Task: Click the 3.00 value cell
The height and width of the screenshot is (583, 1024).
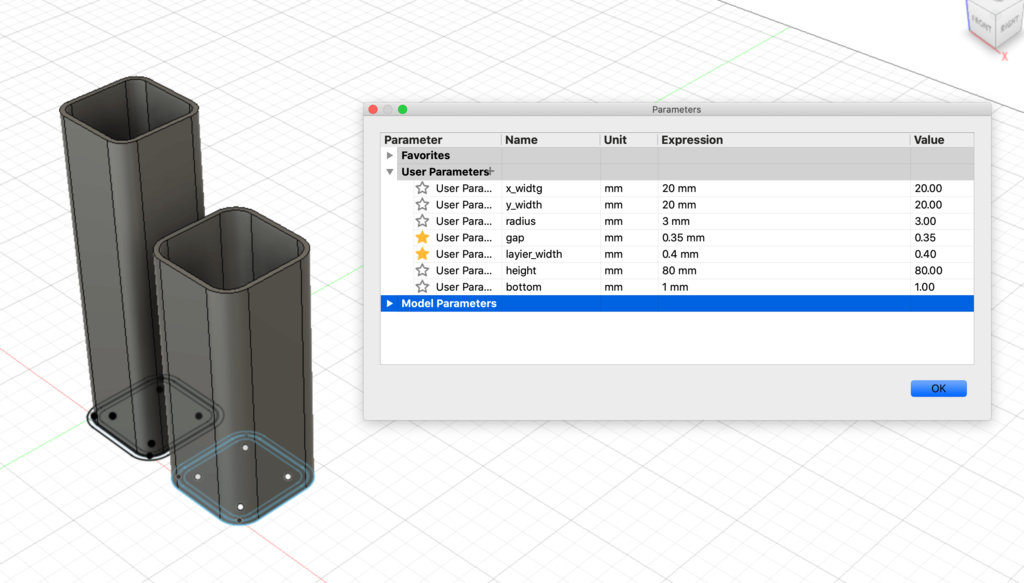Action: (942, 221)
